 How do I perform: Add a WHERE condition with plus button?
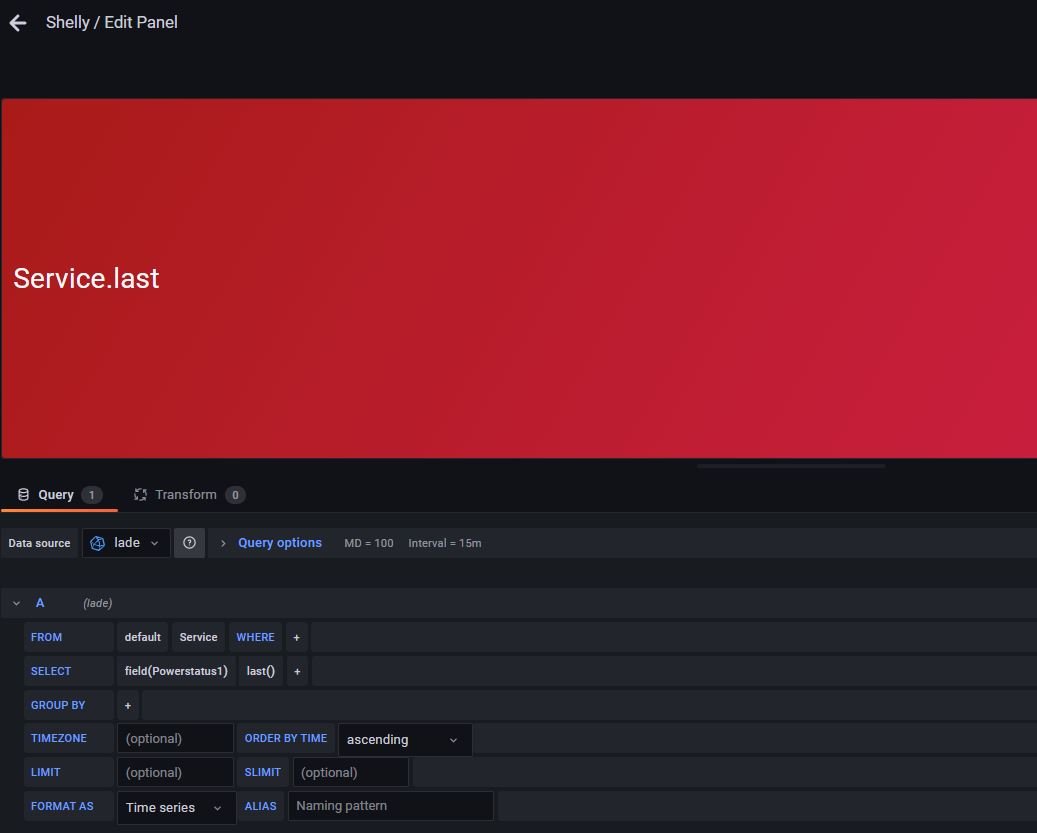tap(296, 637)
